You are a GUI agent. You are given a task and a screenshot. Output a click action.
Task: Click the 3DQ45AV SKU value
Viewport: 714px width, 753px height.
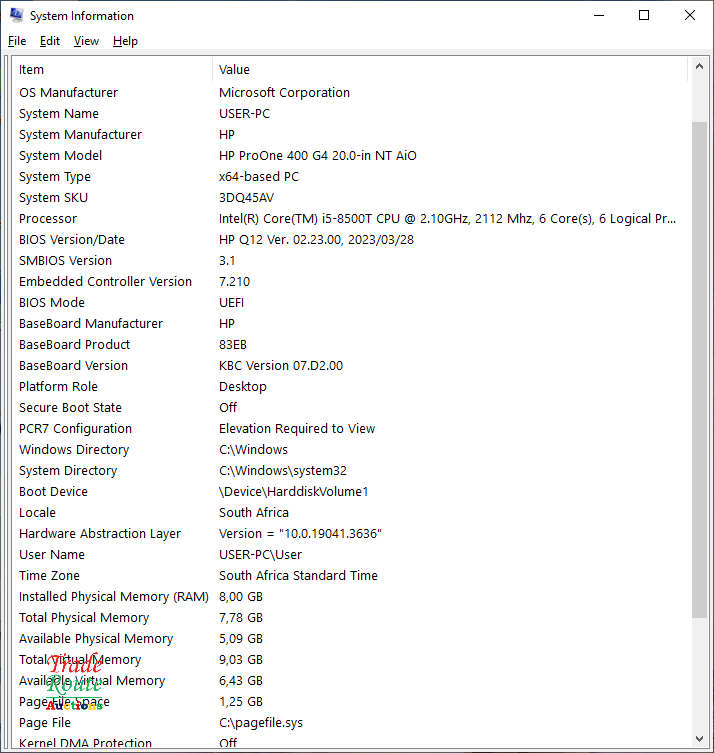pos(246,198)
